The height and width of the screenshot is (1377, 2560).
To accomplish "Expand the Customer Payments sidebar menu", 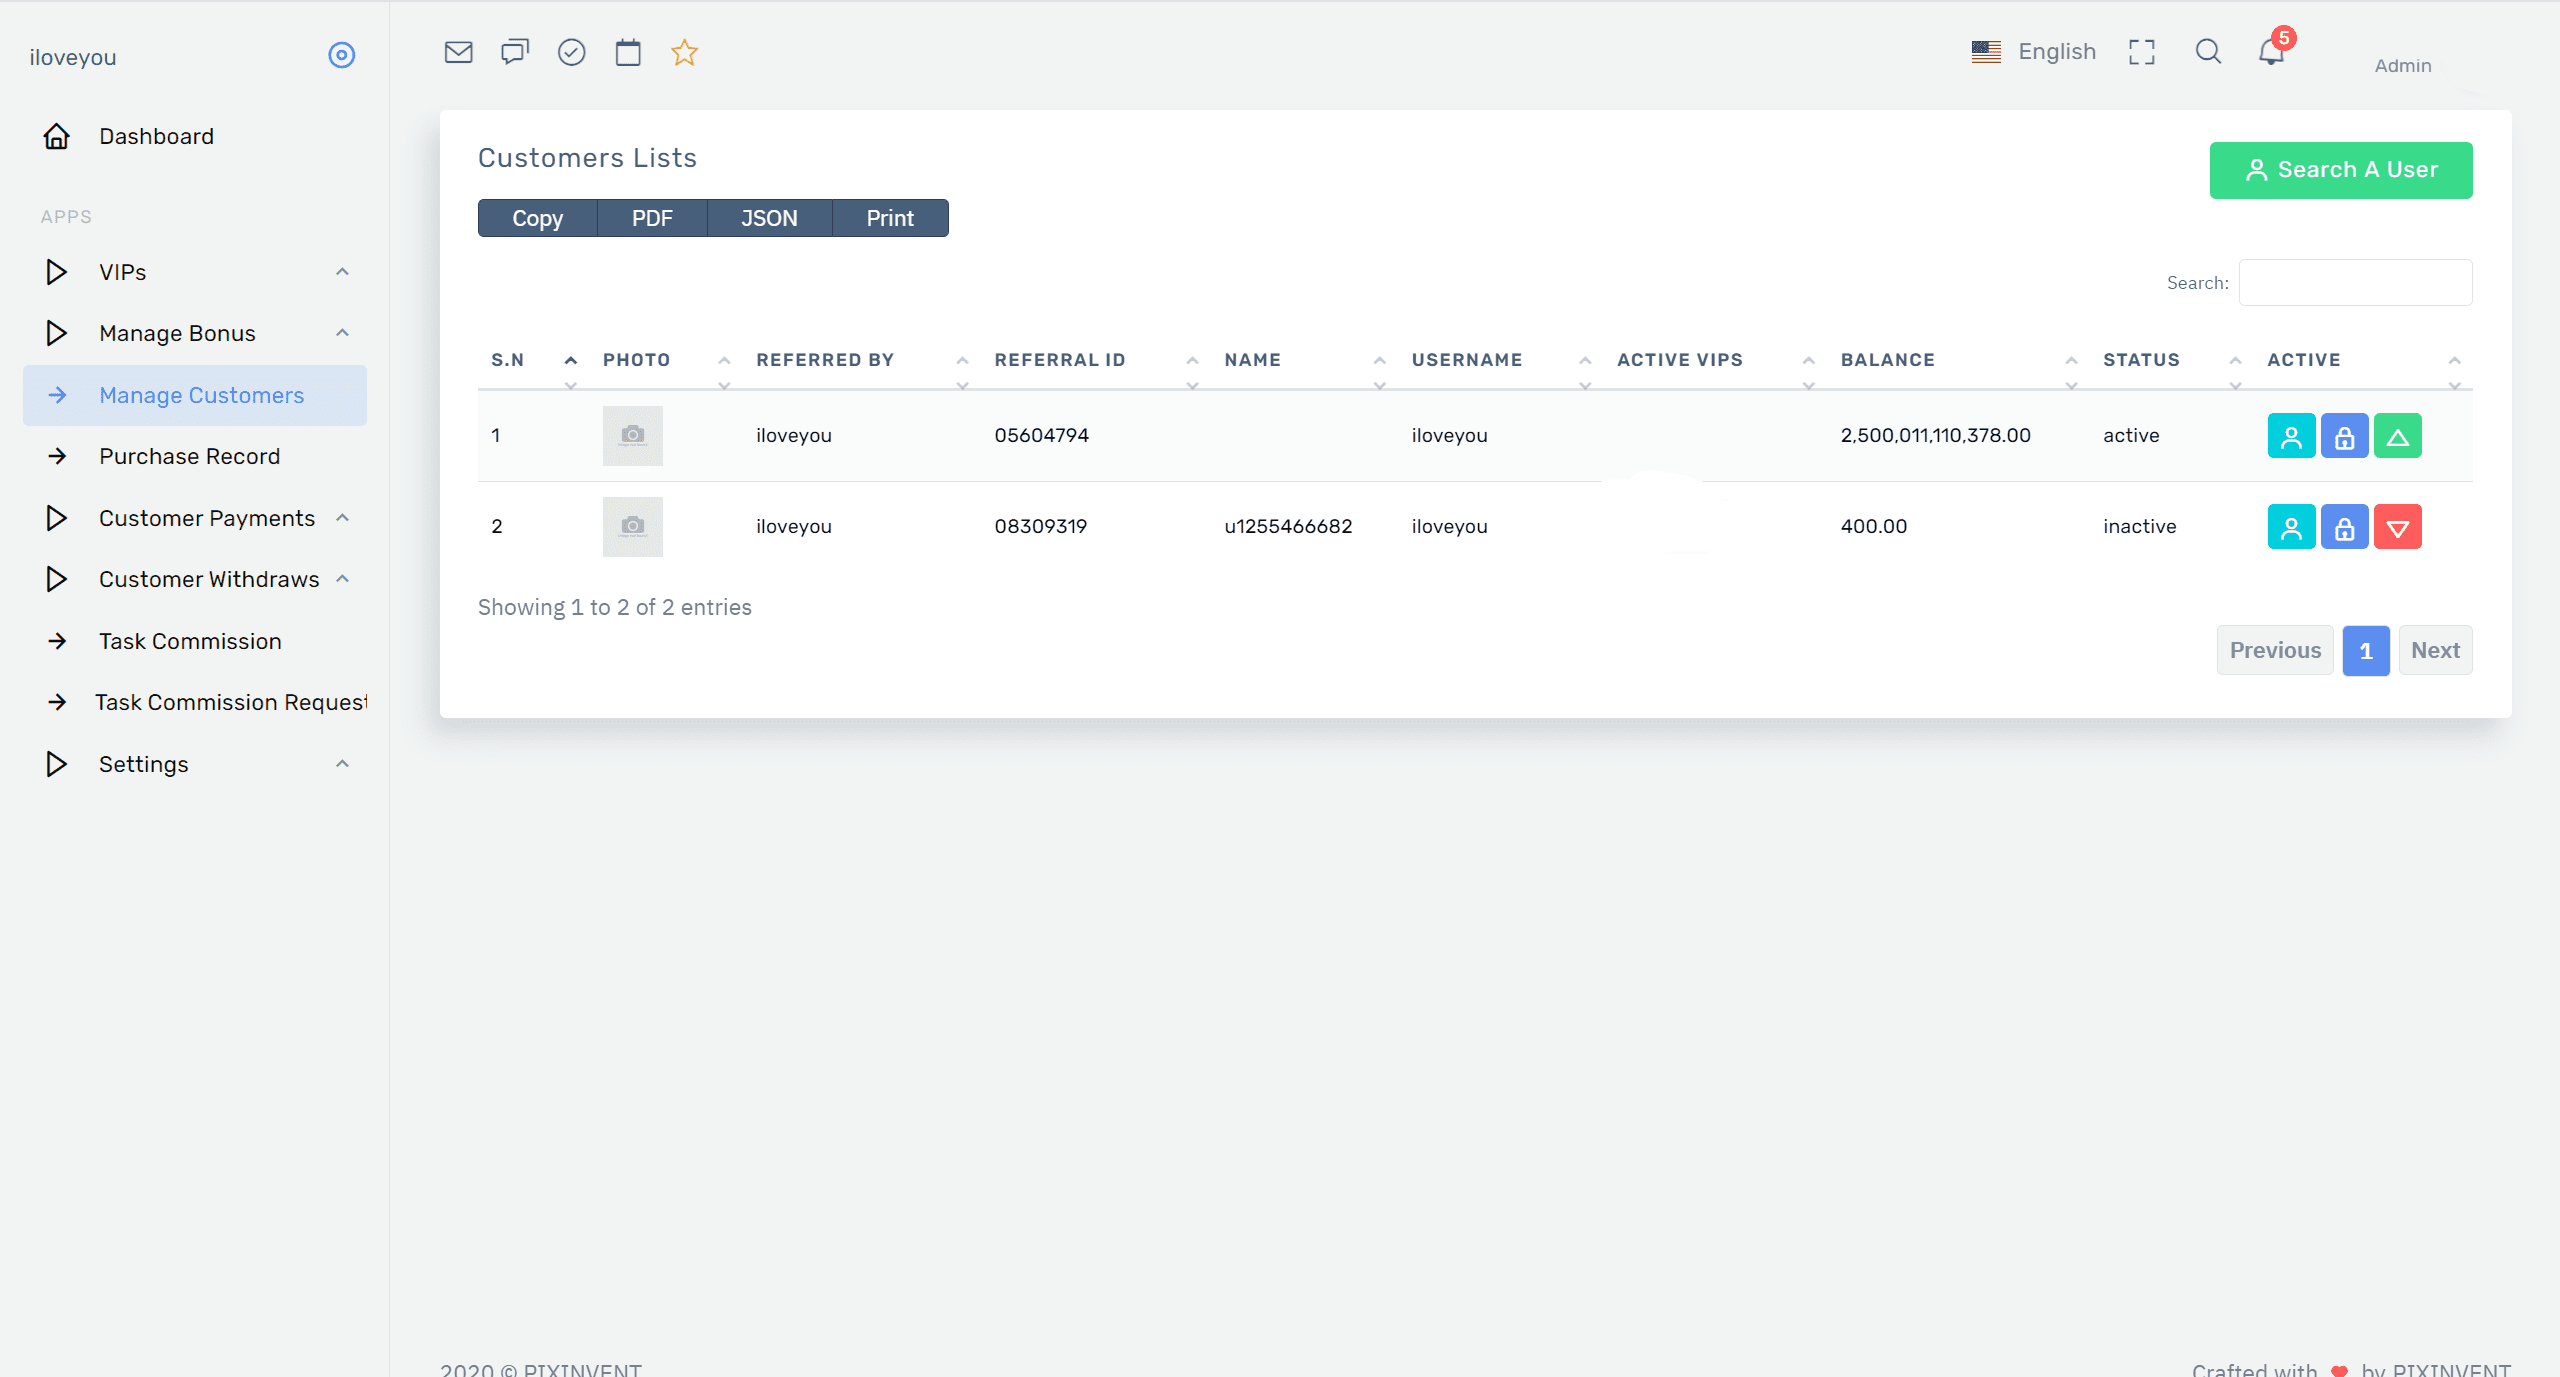I will tap(195, 518).
